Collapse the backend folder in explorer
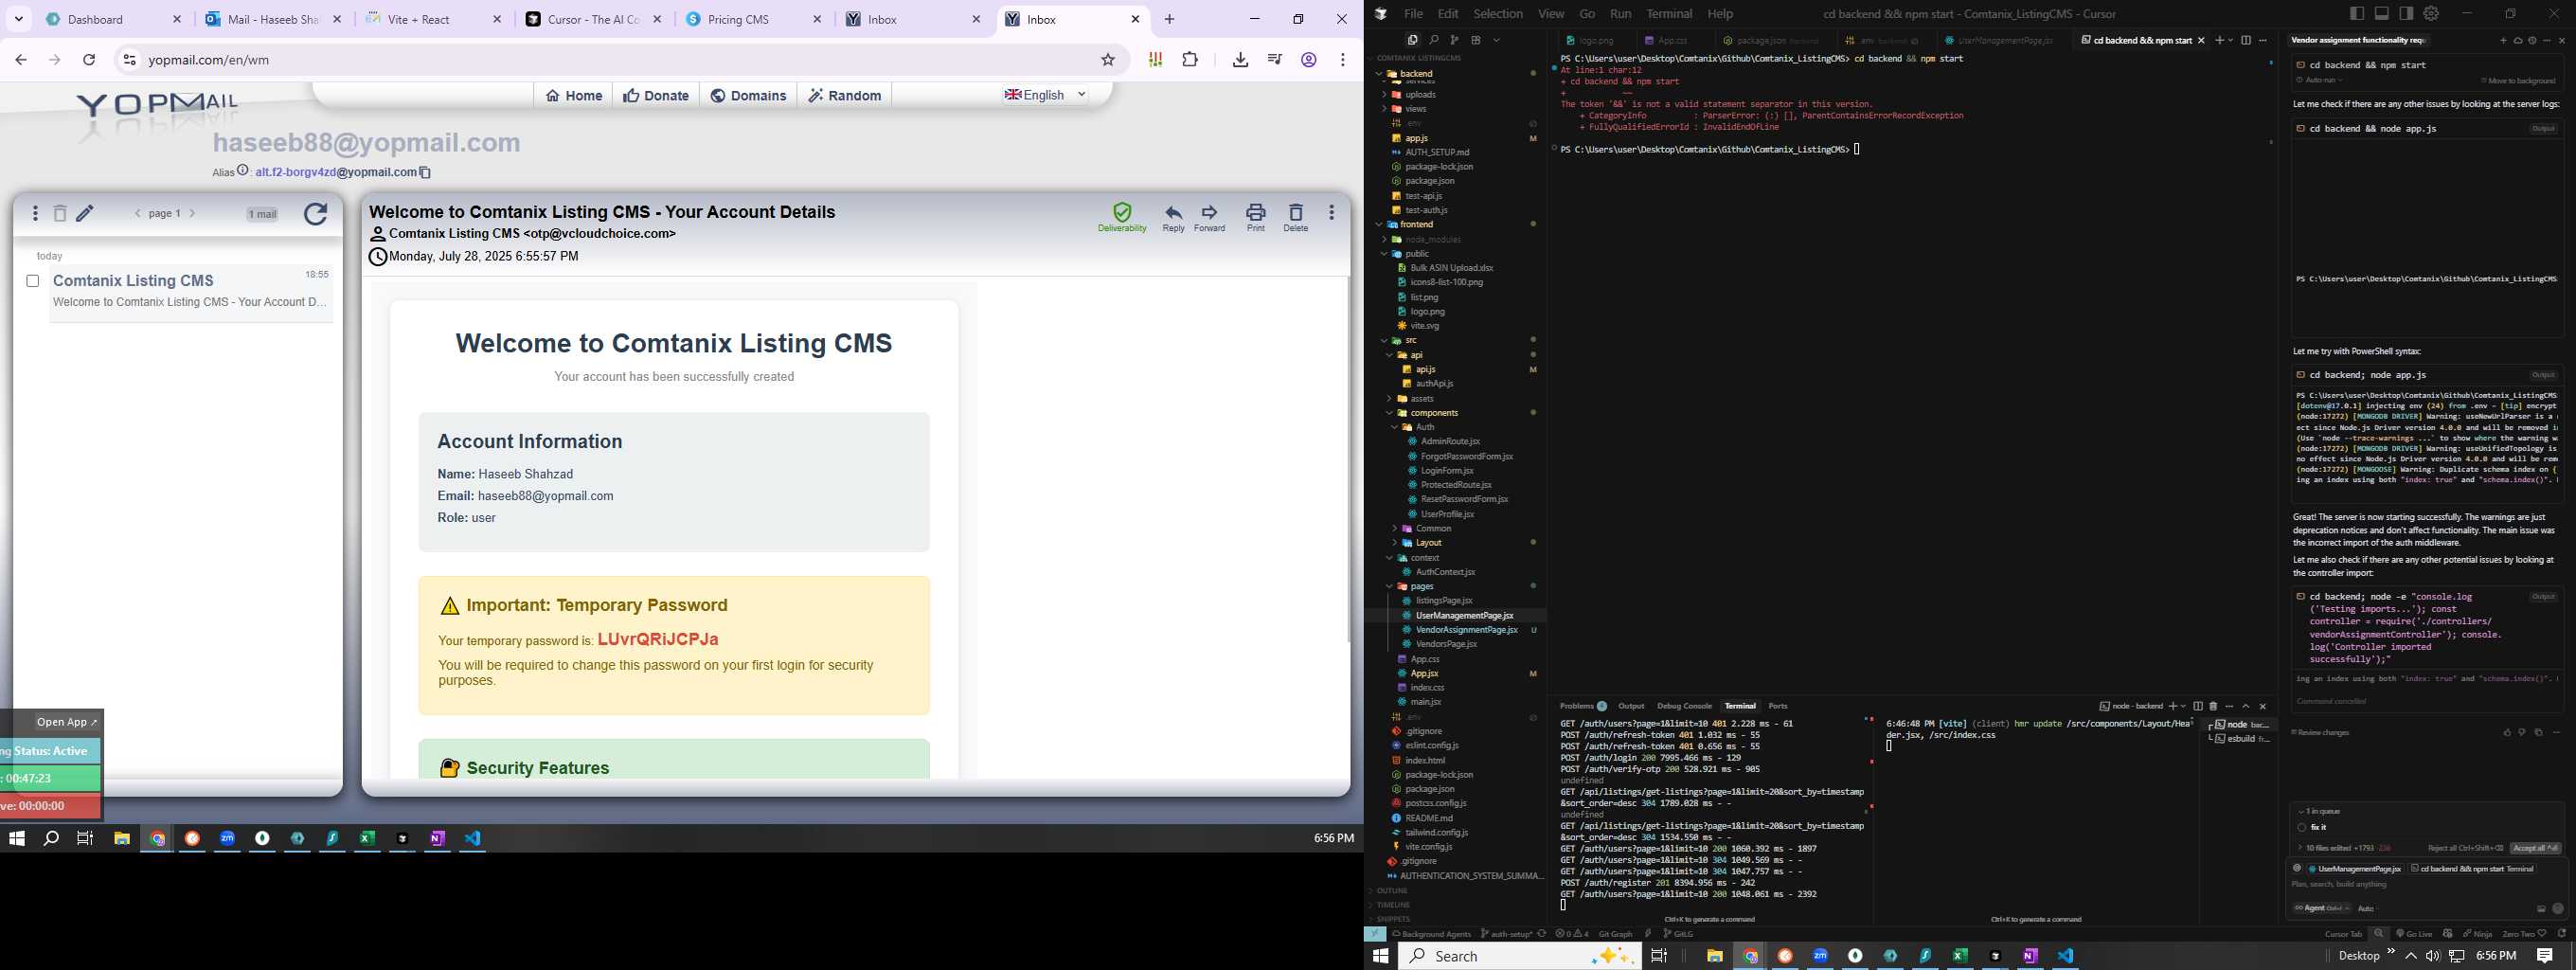 point(1380,74)
